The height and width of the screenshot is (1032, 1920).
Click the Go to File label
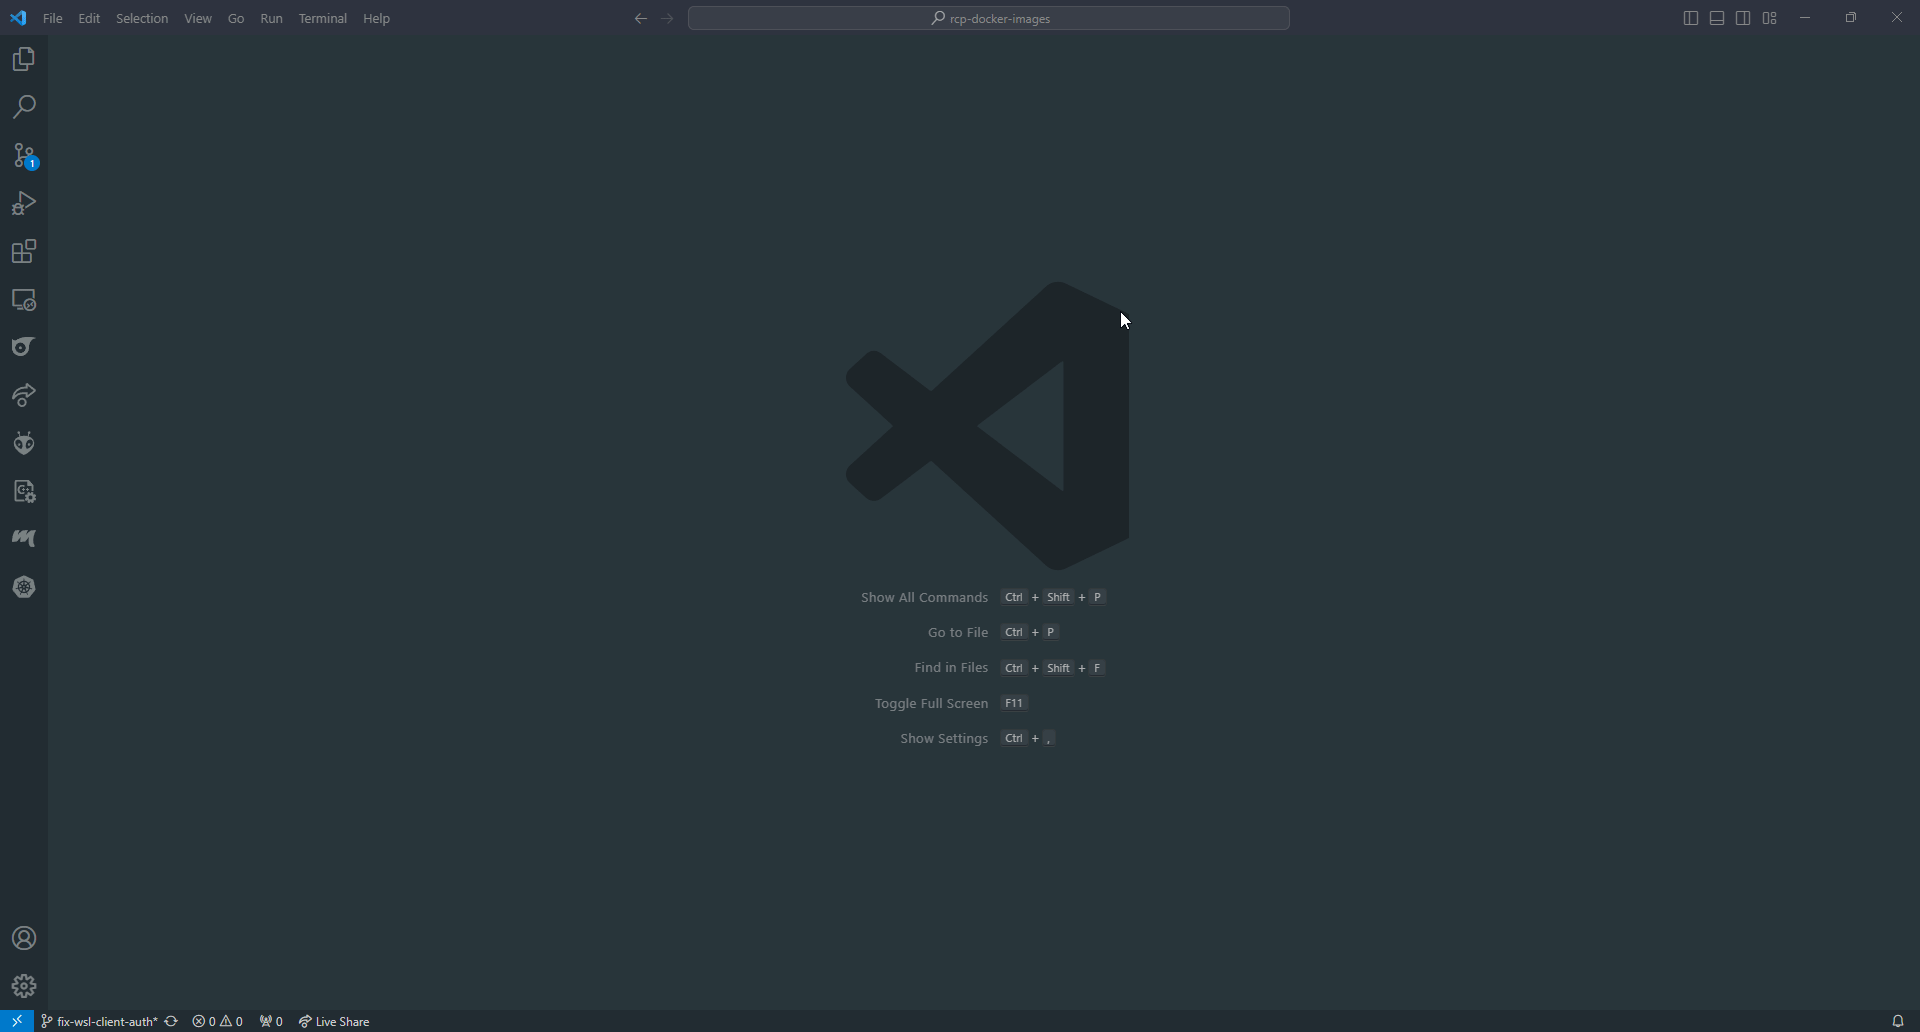[x=958, y=632]
